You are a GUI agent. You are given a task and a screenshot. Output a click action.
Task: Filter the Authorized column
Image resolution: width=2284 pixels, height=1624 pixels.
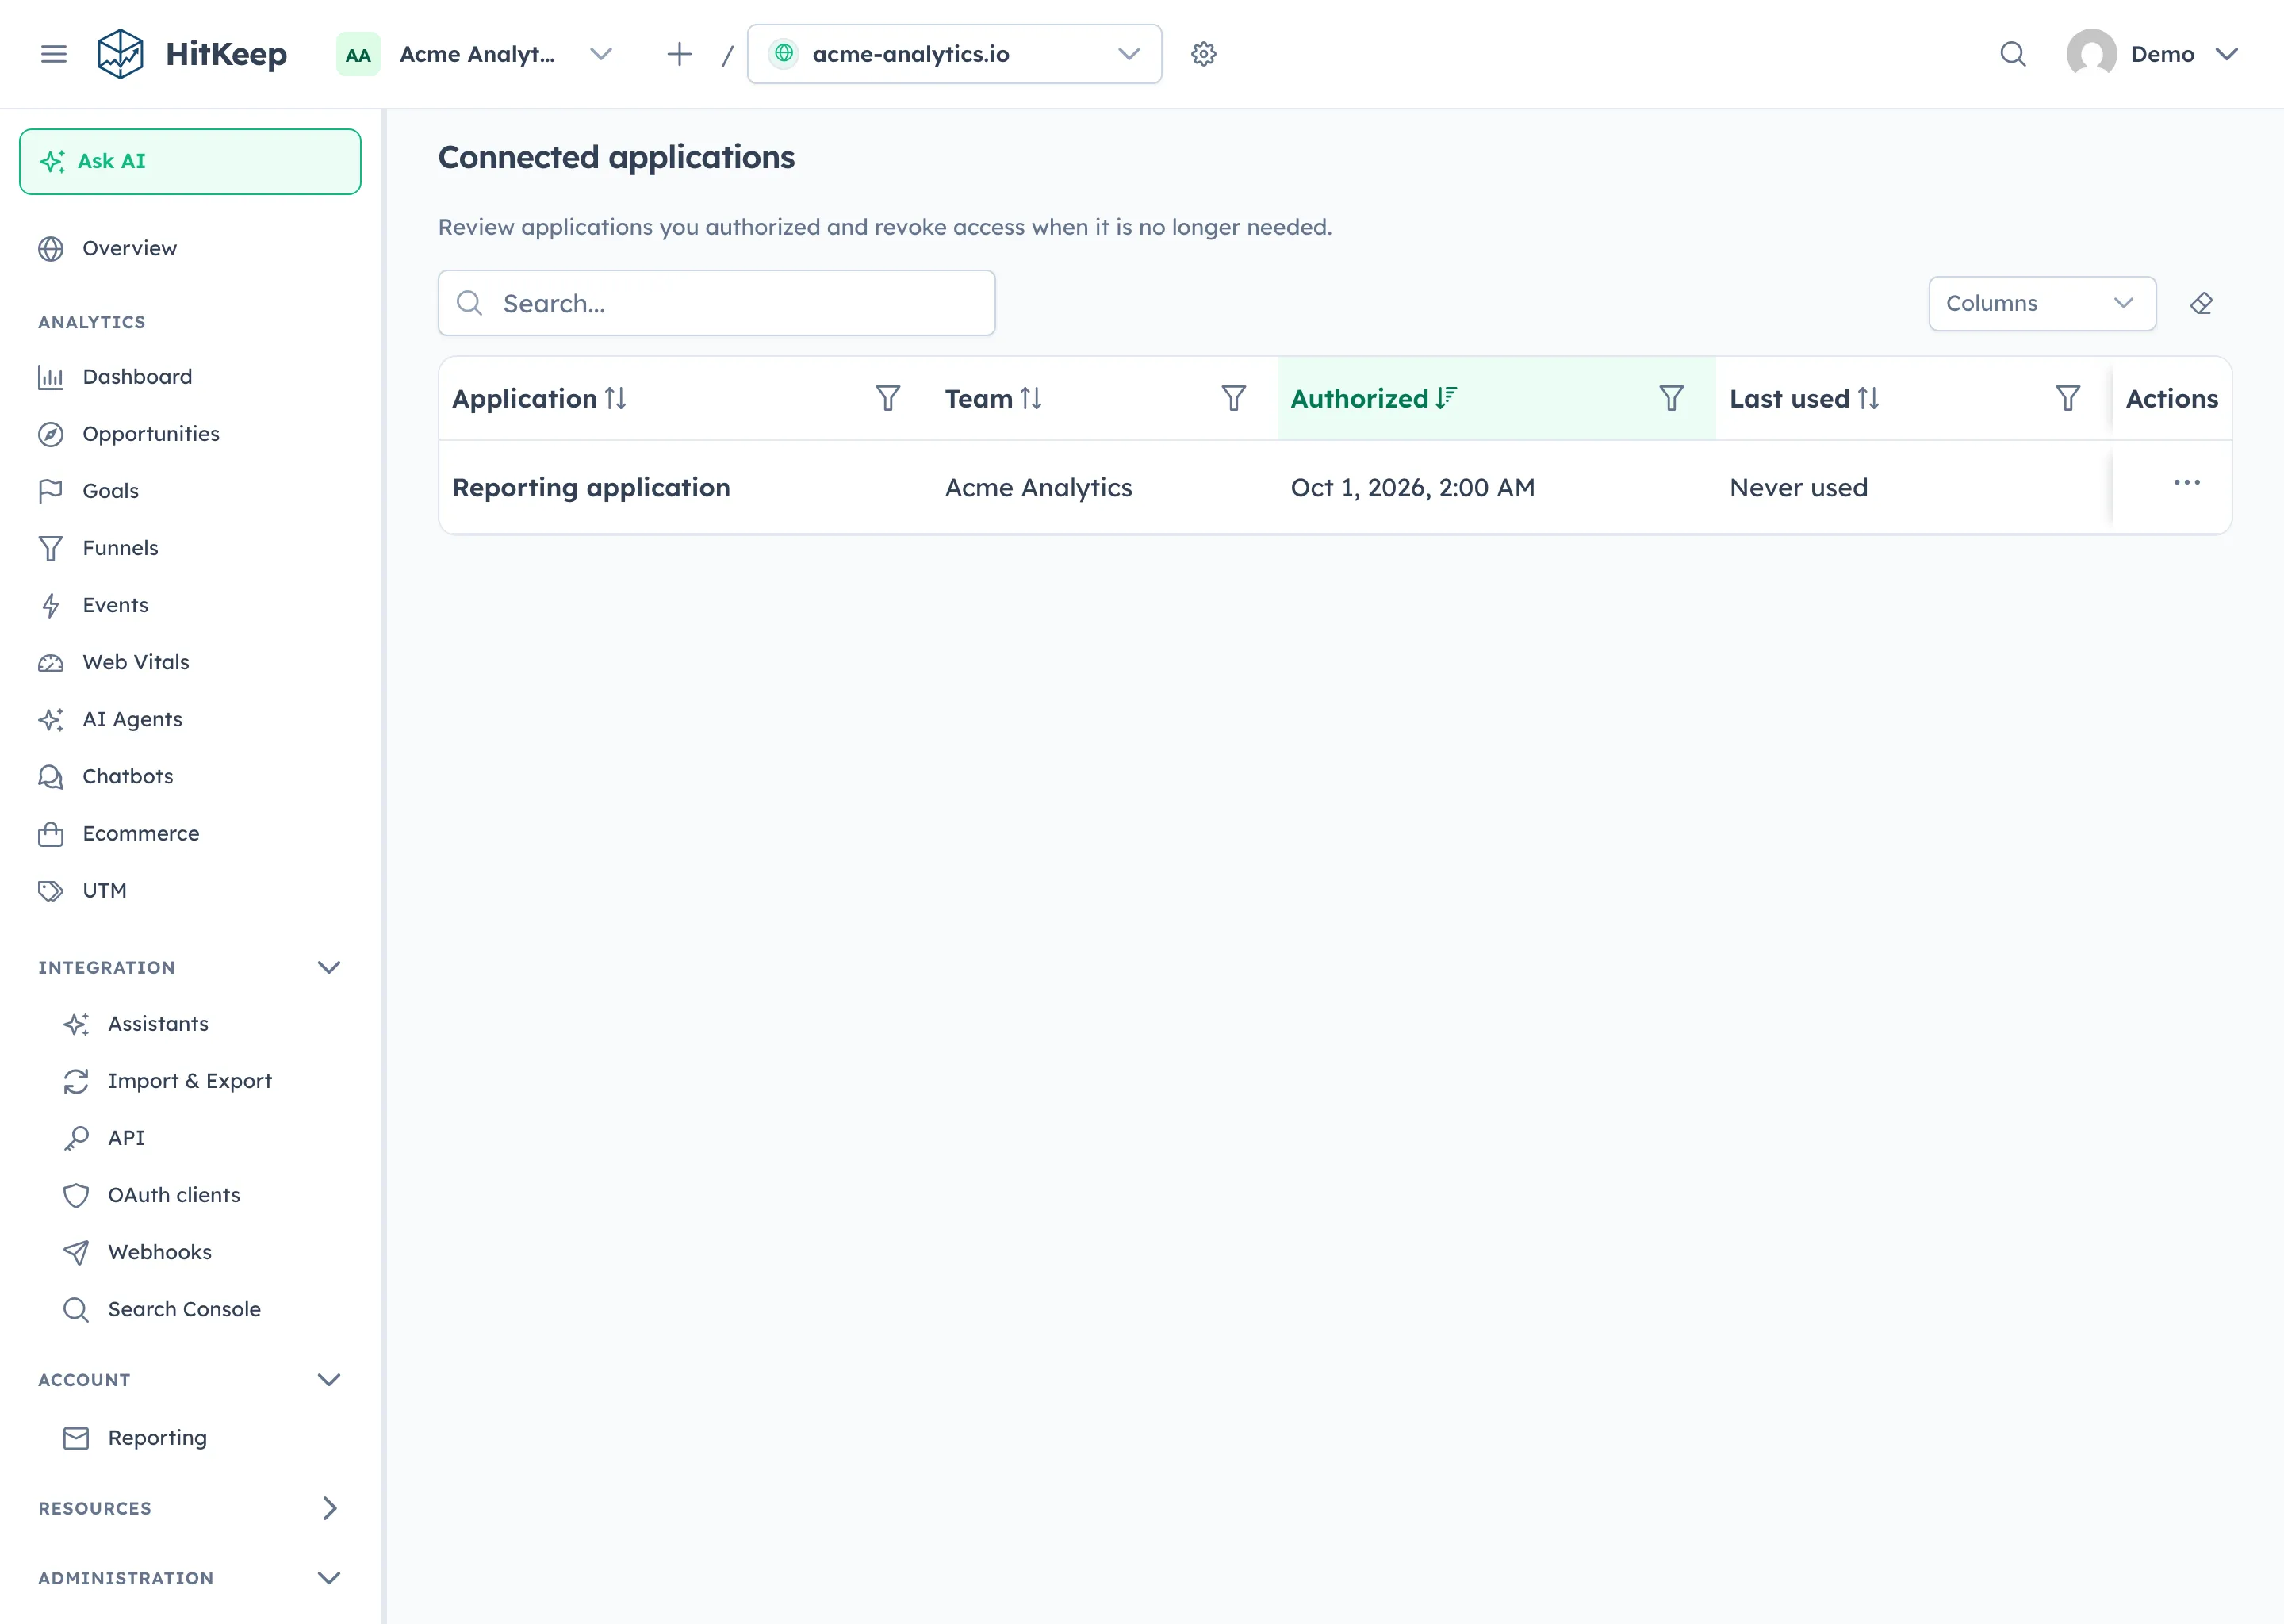point(1672,398)
